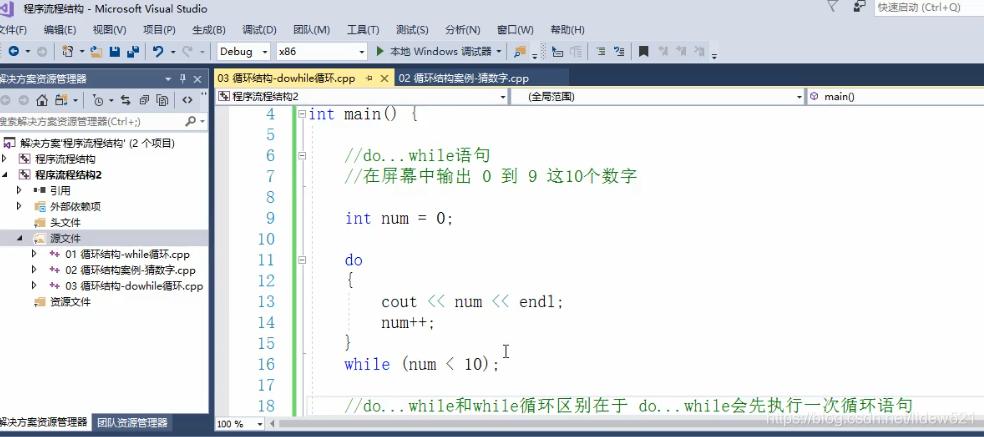The width and height of the screenshot is (984, 437).
Task: Start debugging with the green play arrow
Action: [x=380, y=51]
